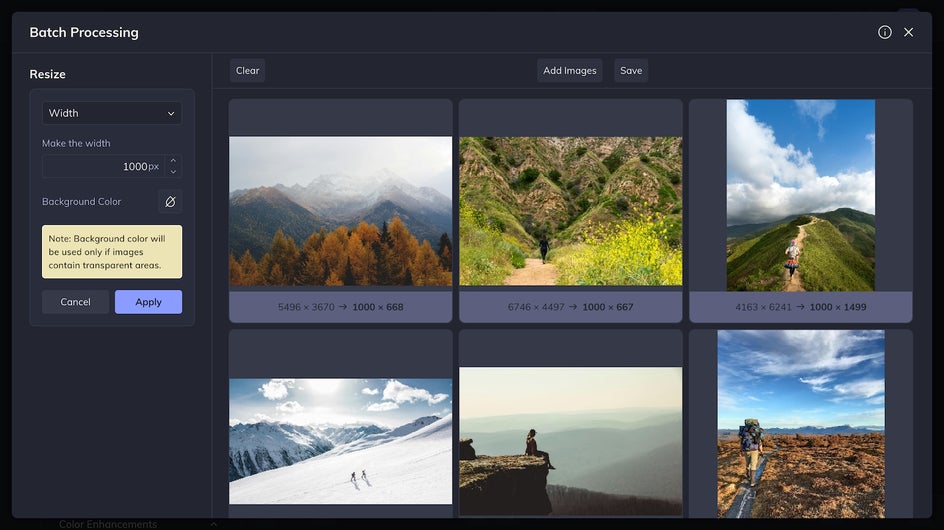Clear all batch images
The height and width of the screenshot is (530, 944).
(x=247, y=70)
